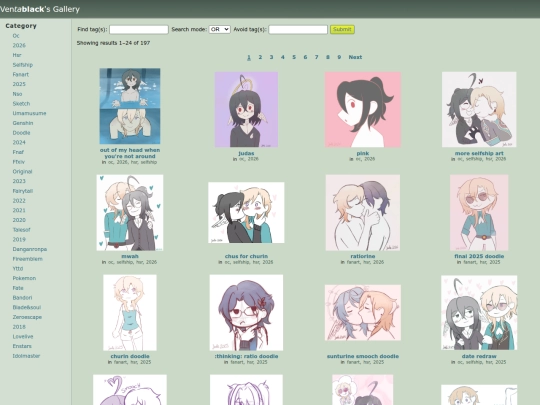Image resolution: width=540 pixels, height=405 pixels.
Task: Click the Find tag(s) input field
Action: coord(139,30)
